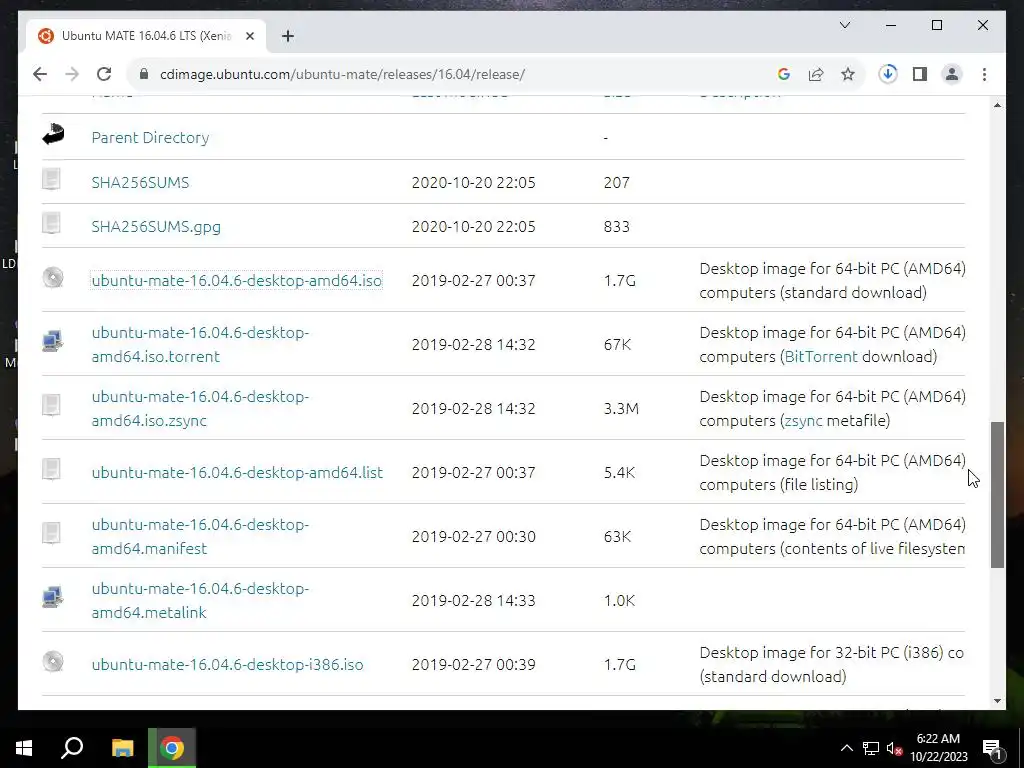Open the SHA256SUMS file link
The width and height of the screenshot is (1024, 768).
(x=140, y=182)
